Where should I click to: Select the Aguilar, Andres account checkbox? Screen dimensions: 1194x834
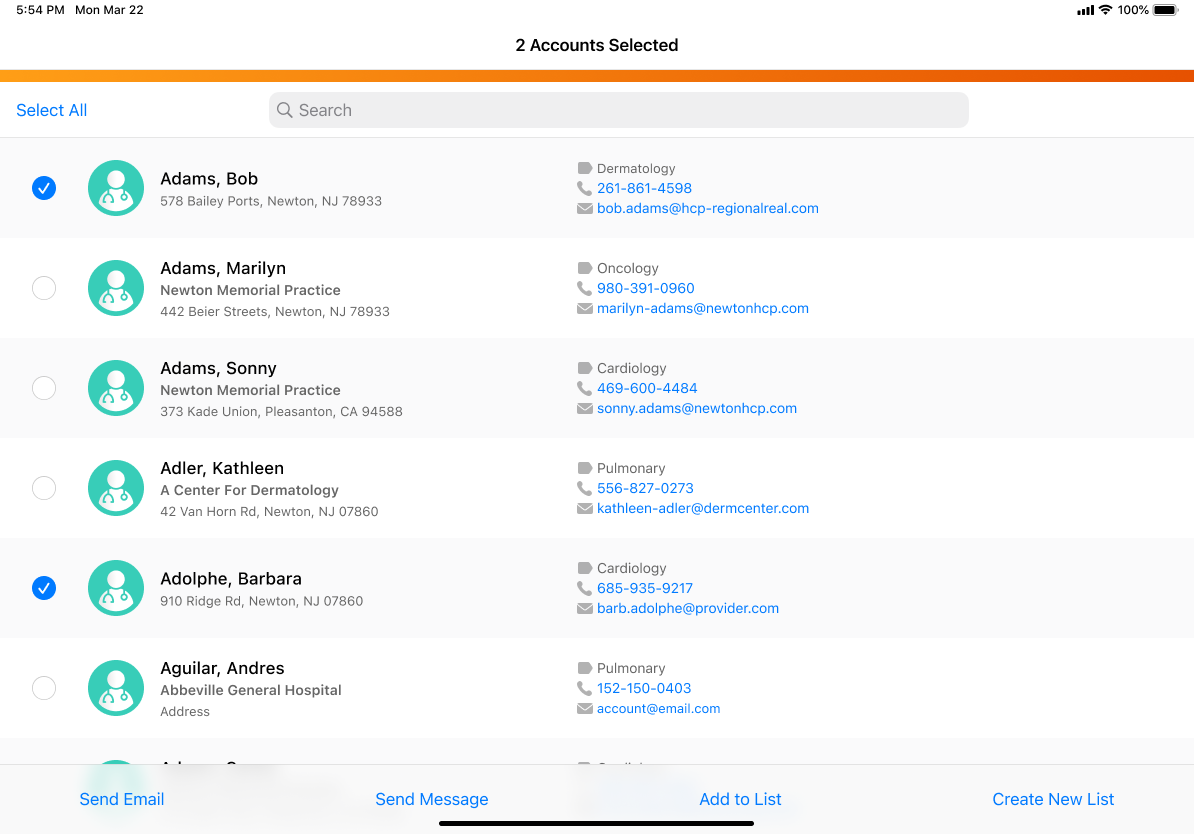tap(44, 688)
